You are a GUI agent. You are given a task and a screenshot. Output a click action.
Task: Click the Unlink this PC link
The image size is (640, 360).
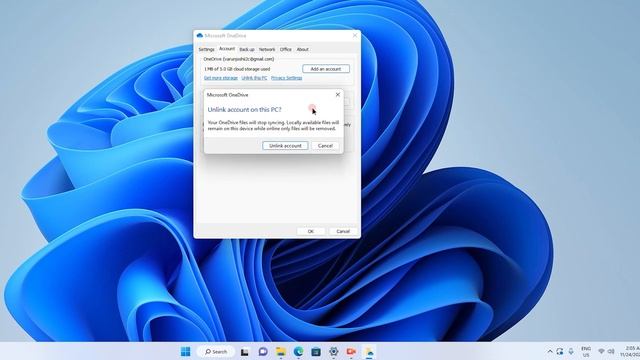coord(254,78)
